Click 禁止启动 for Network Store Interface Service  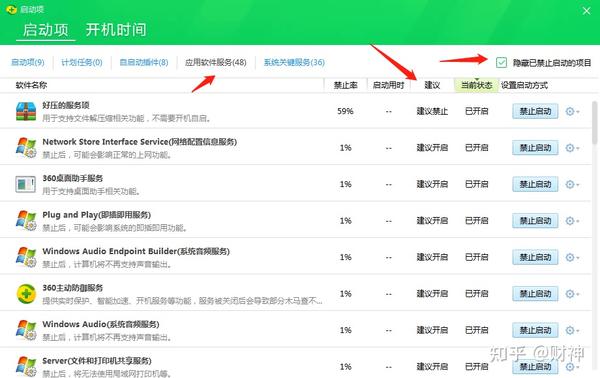[x=535, y=148]
